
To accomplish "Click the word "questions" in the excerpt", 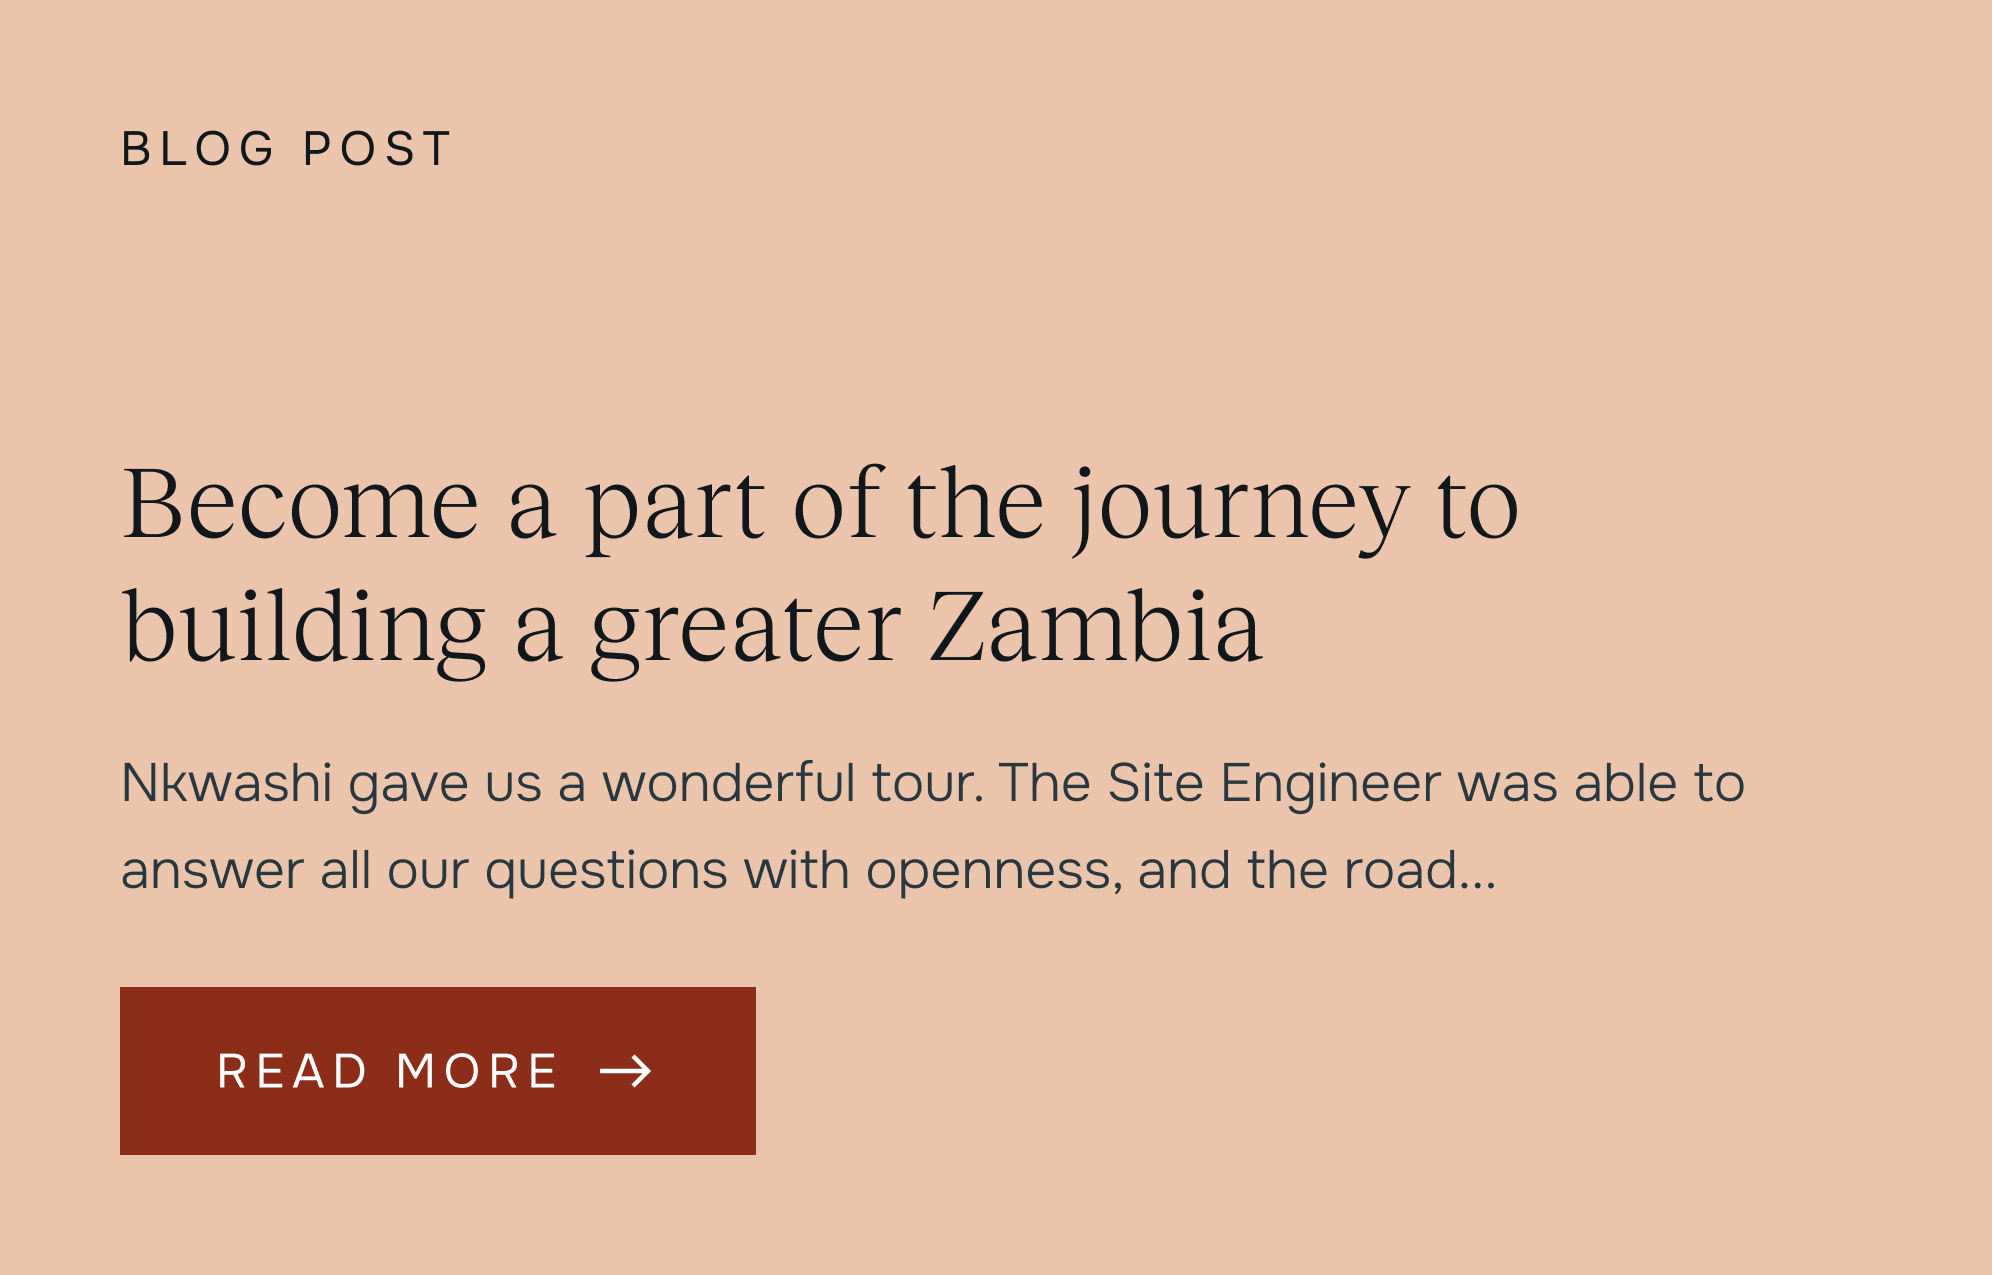I will coord(606,870).
